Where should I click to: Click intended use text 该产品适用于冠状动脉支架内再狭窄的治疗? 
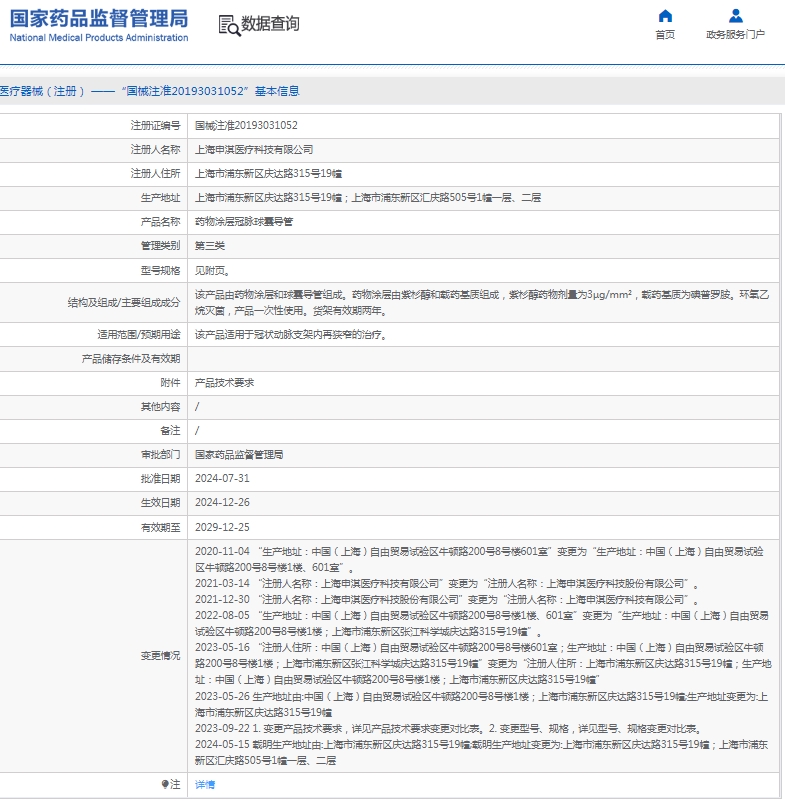291,335
